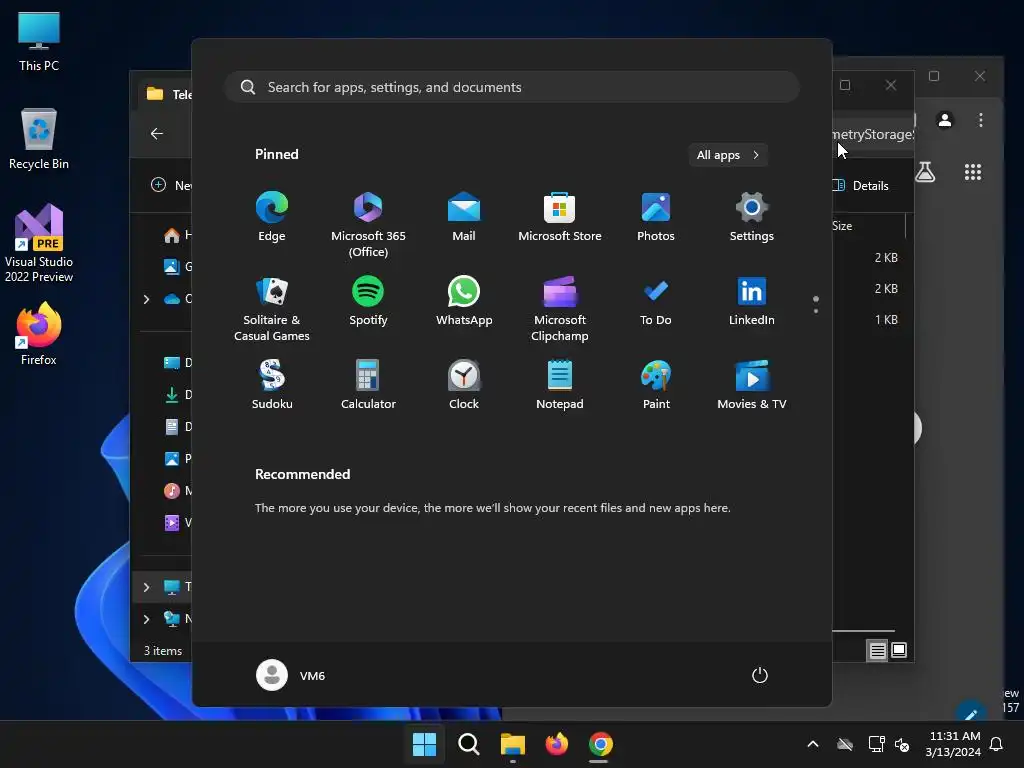Open the Calculator app

(368, 385)
